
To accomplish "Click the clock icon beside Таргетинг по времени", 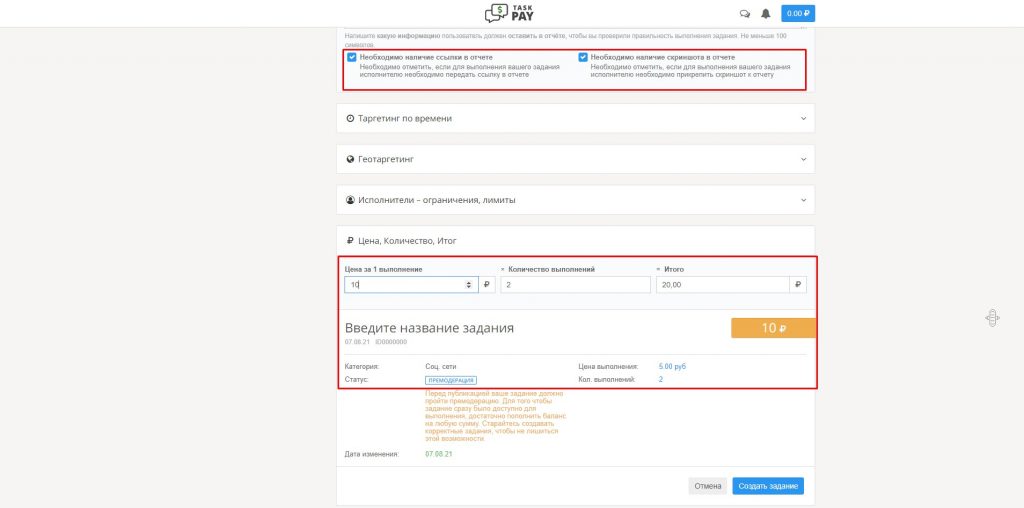I will click(350, 119).
